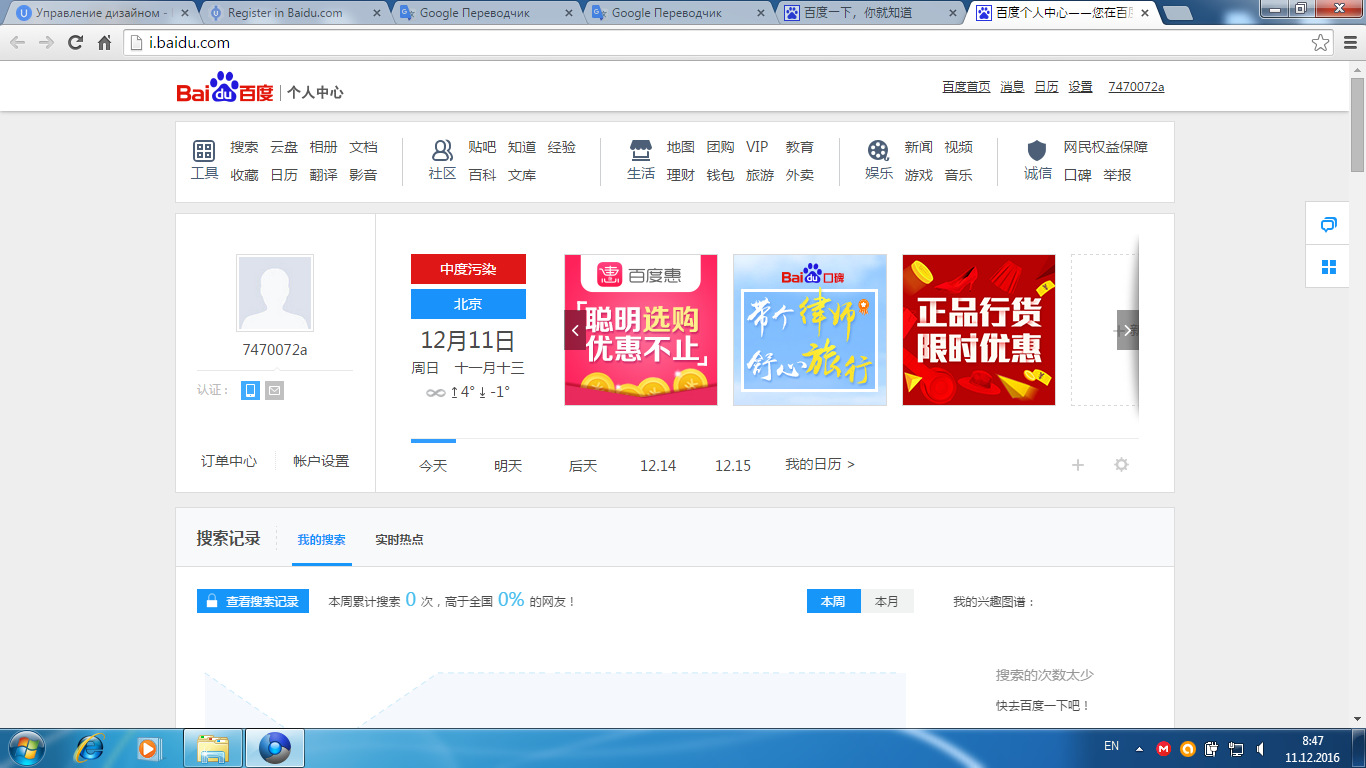Click 消息 header link
The width and height of the screenshot is (1366, 768).
tap(1012, 87)
